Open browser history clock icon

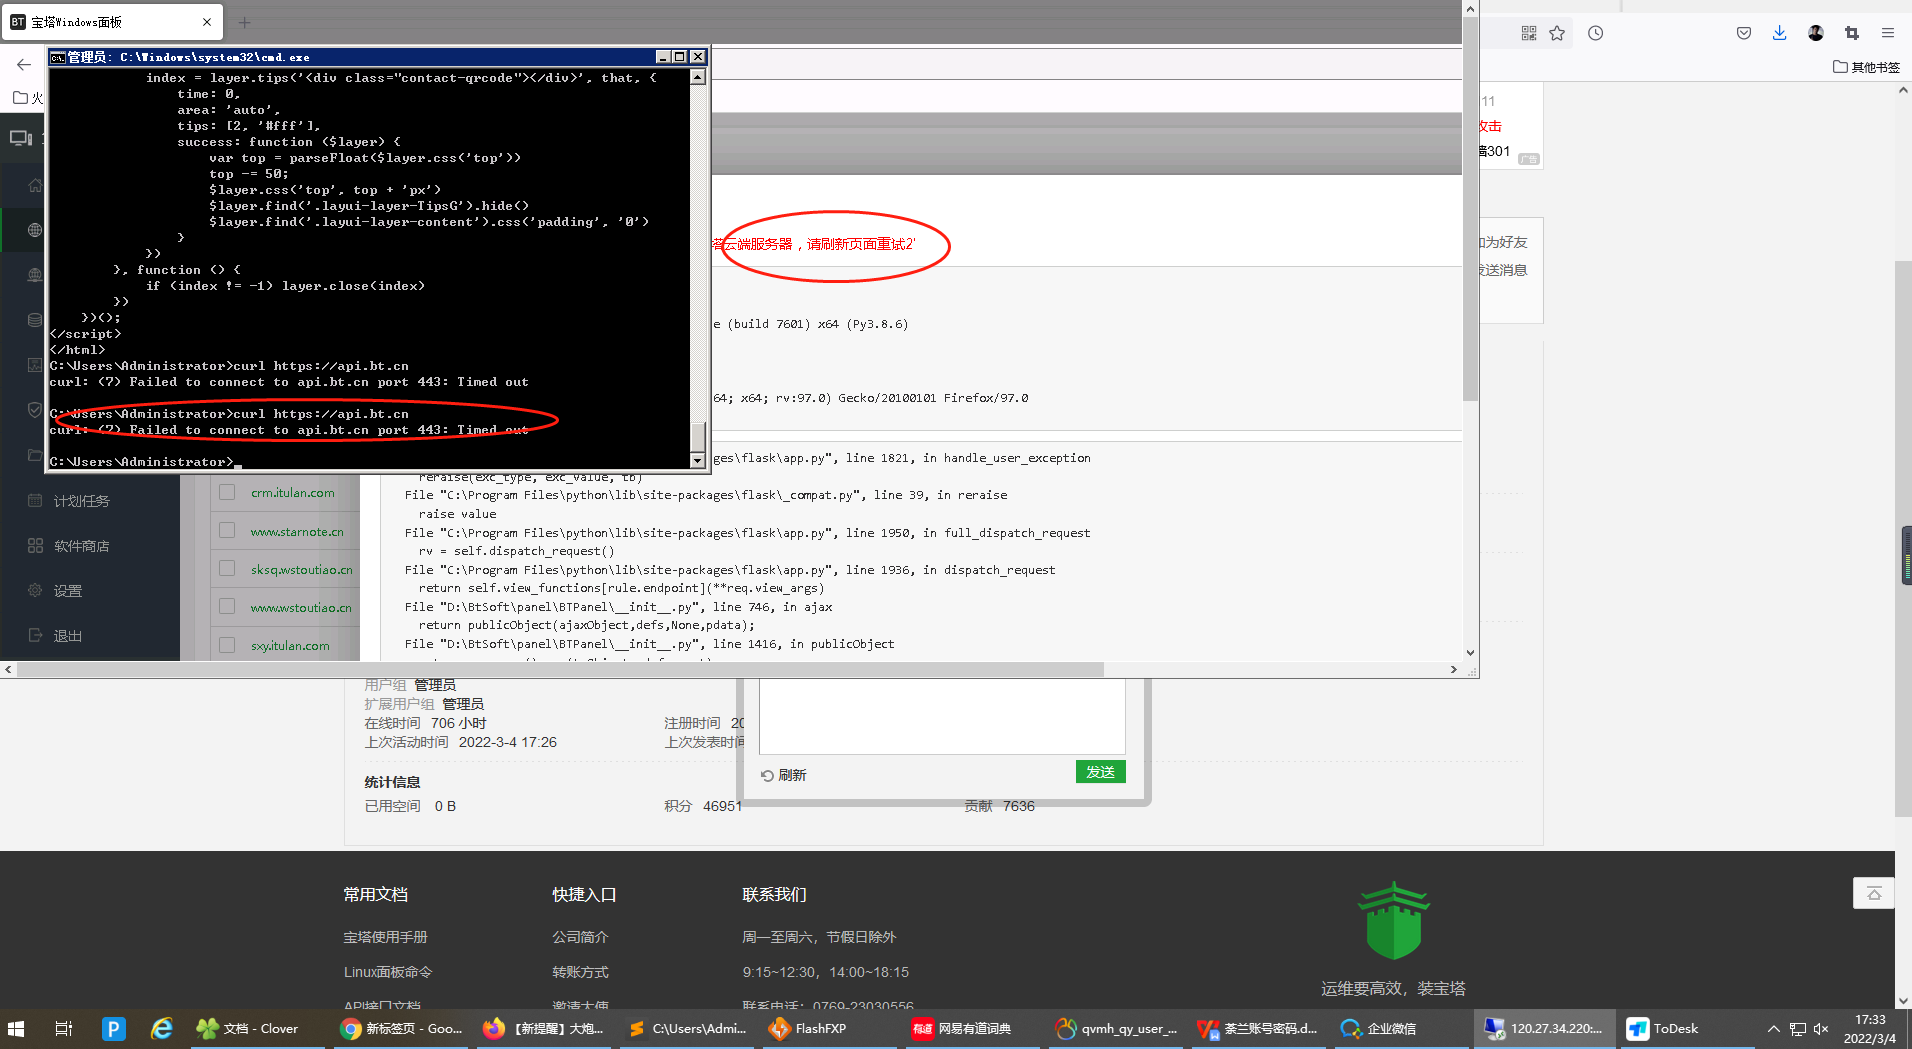1596,33
